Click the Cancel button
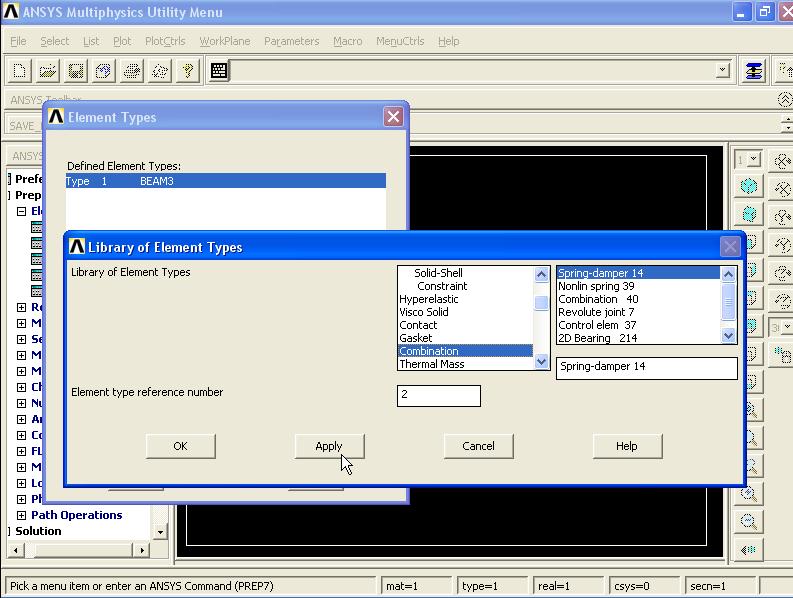 click(478, 446)
